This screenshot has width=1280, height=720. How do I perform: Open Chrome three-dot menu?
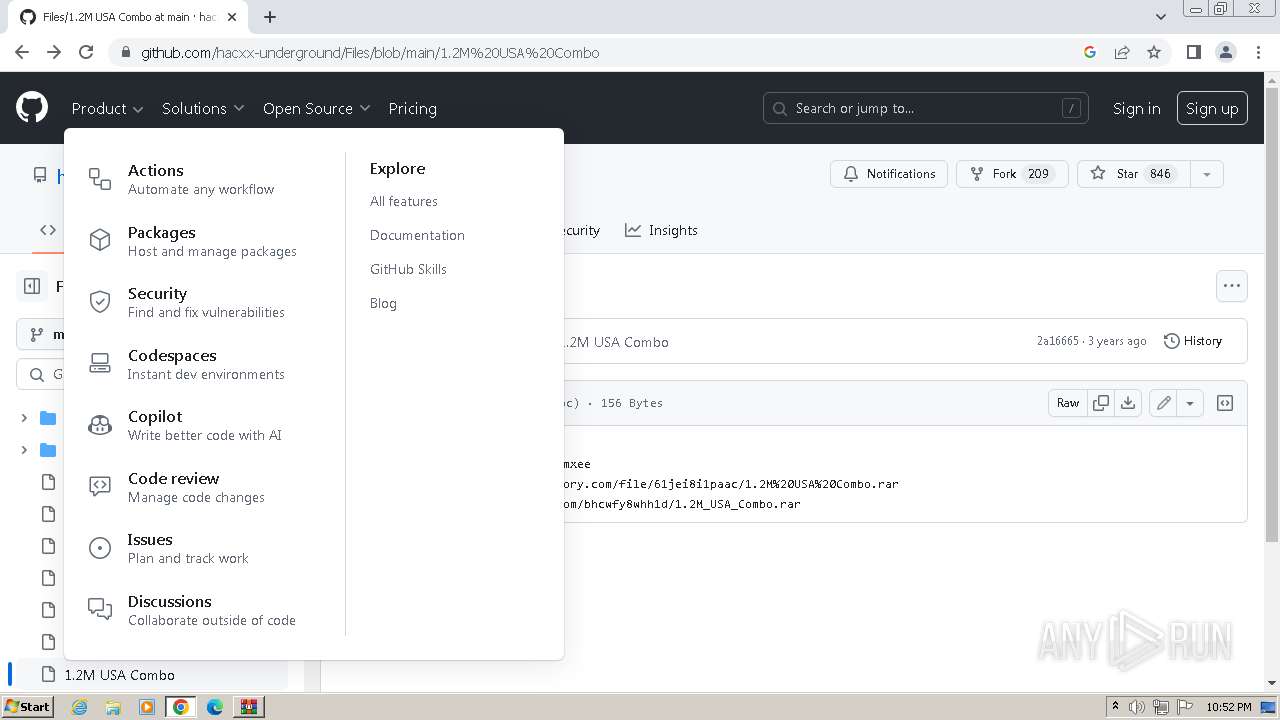(x=1258, y=52)
